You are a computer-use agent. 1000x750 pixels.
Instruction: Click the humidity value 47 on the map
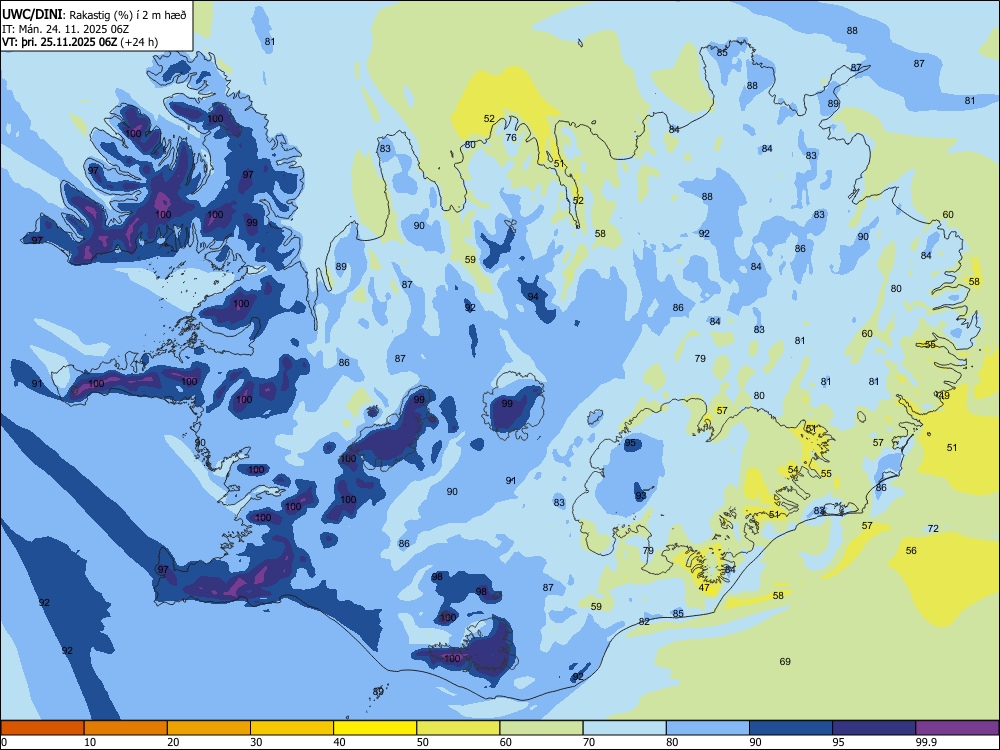(704, 587)
